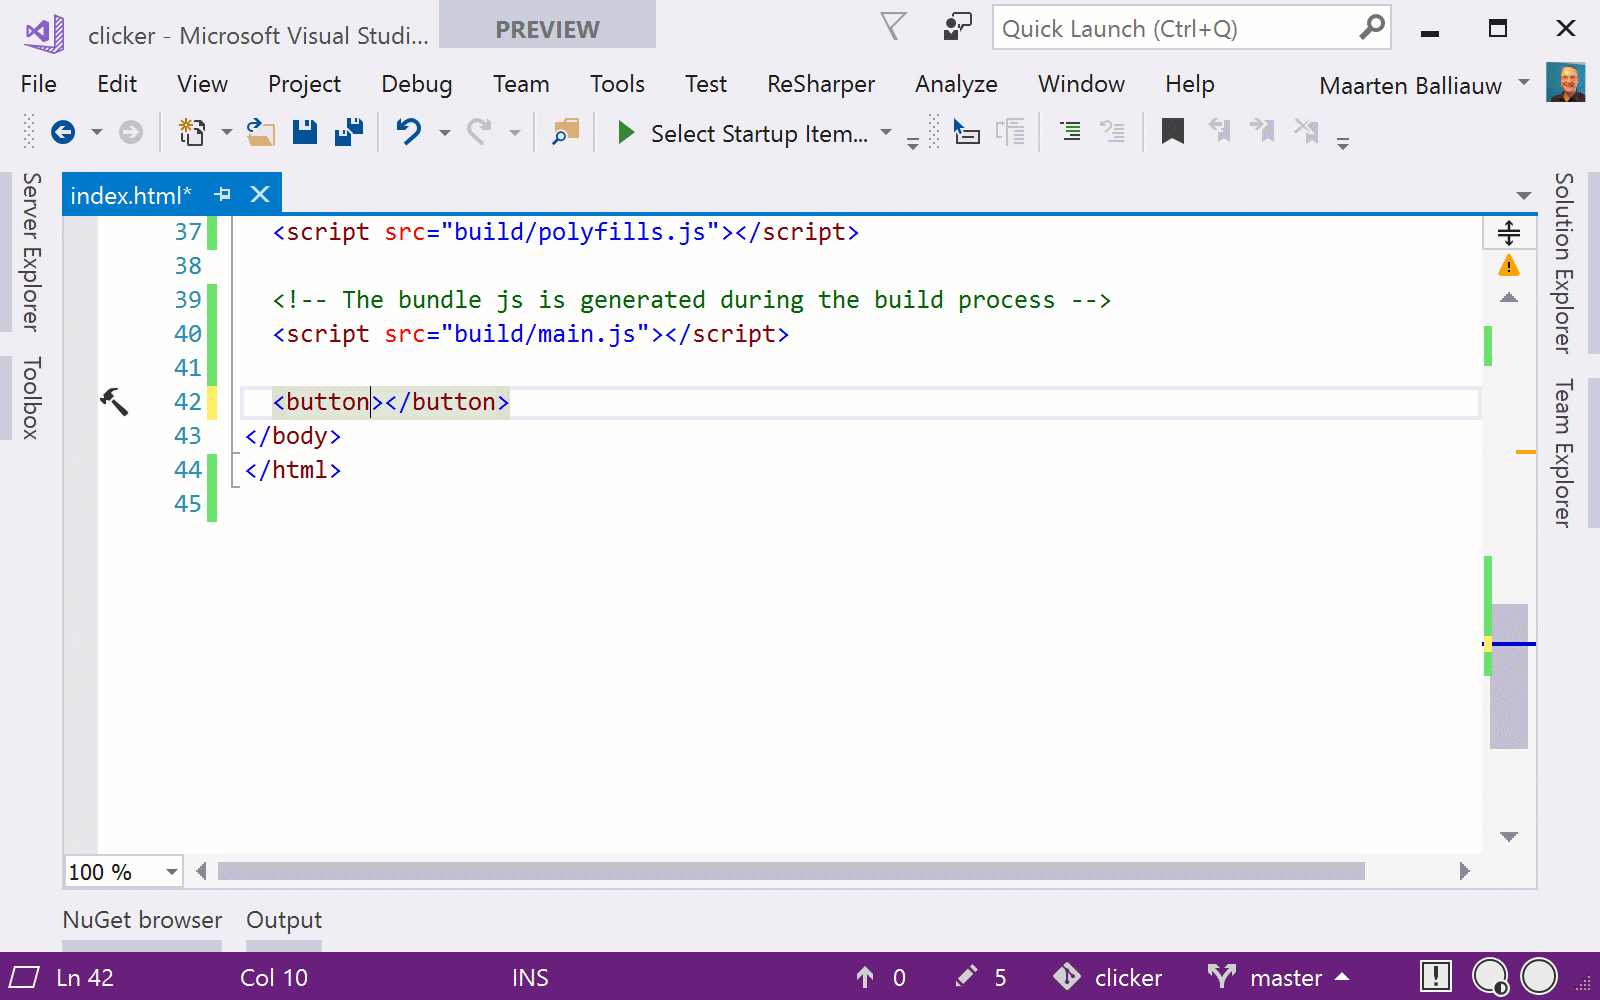Show the Output window

(x=283, y=919)
